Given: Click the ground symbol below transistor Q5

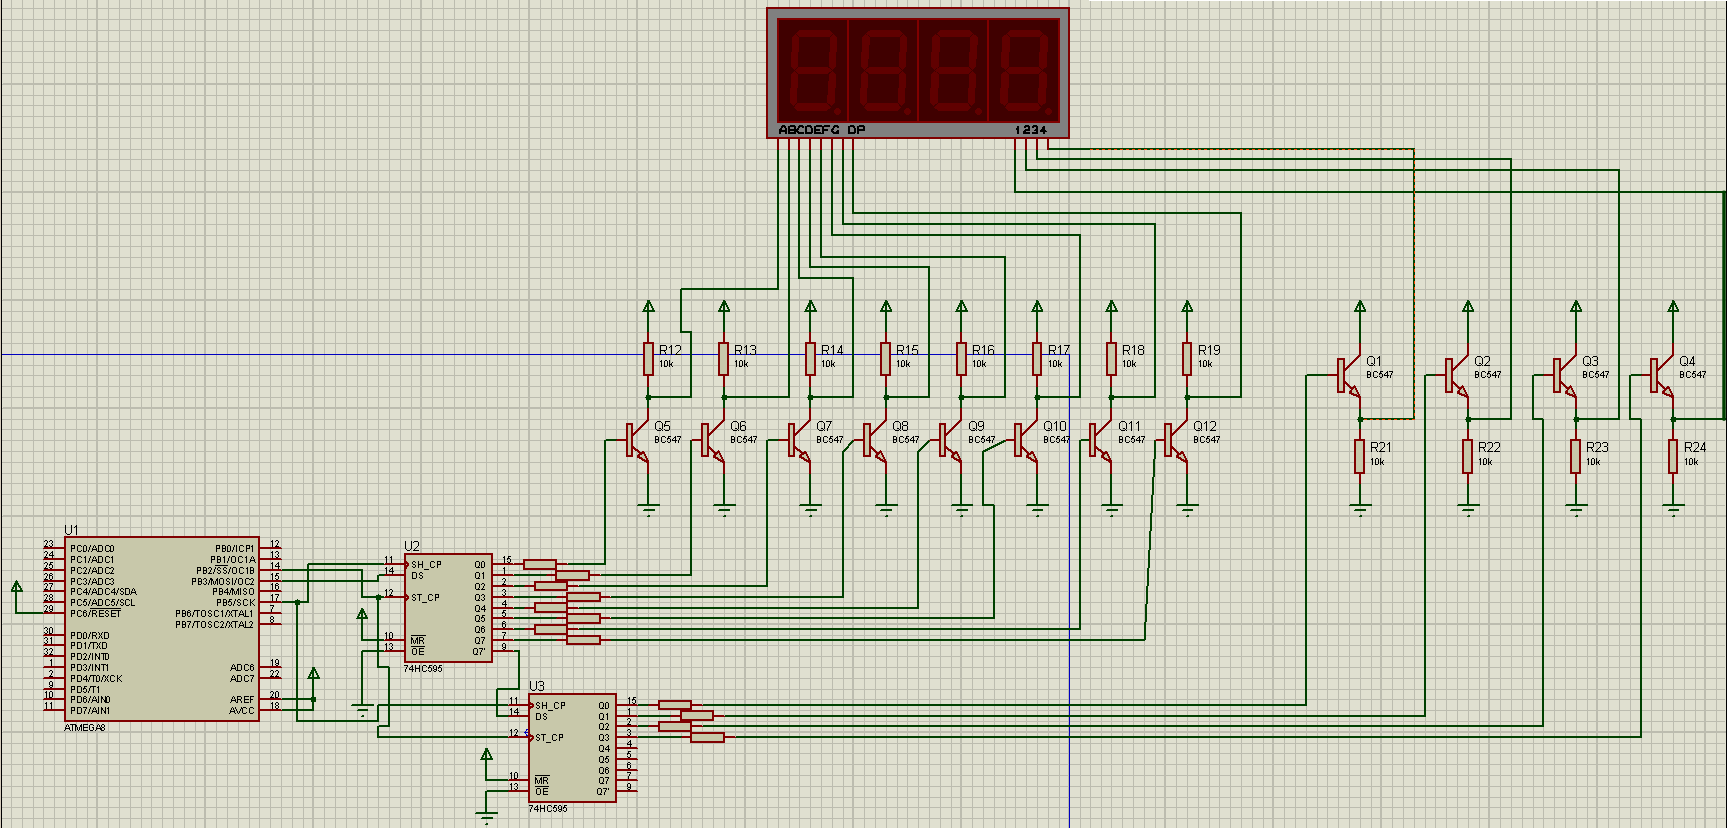Looking at the screenshot, I should click(649, 510).
